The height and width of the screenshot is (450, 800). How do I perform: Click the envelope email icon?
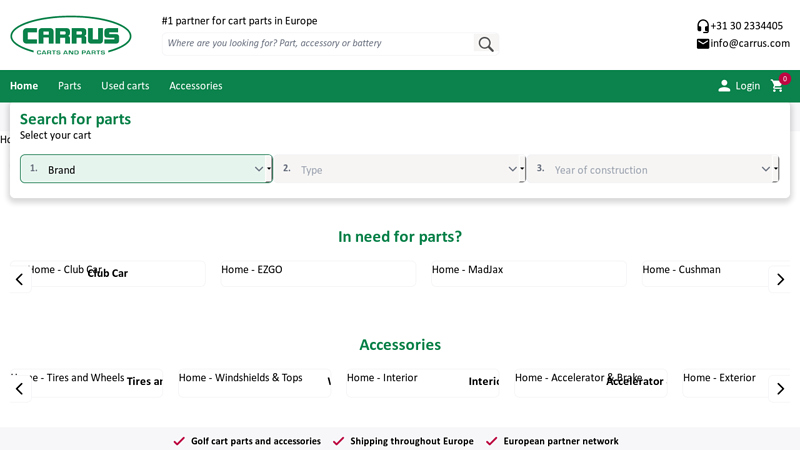703,44
